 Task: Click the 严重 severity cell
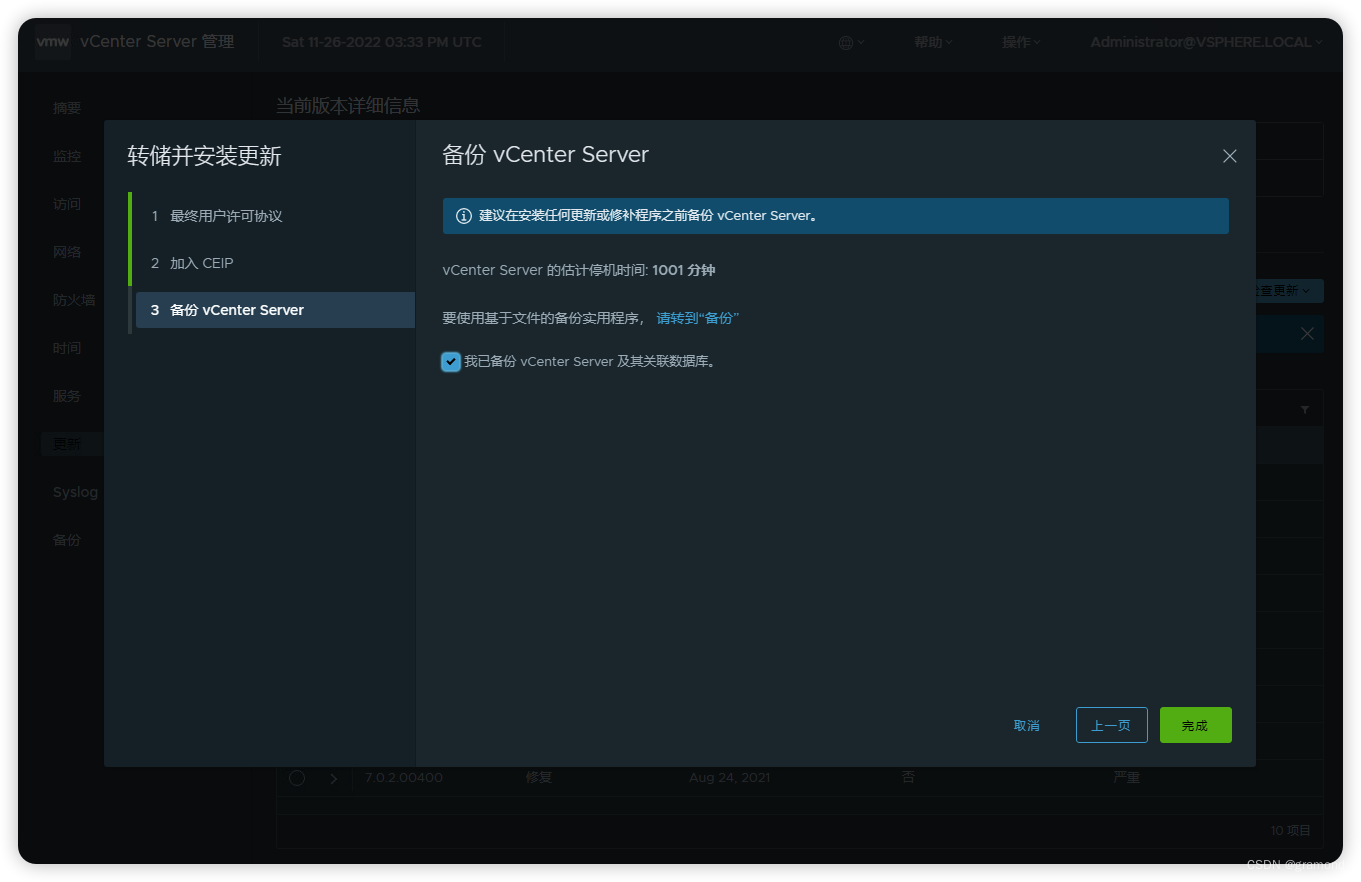coord(1127,778)
